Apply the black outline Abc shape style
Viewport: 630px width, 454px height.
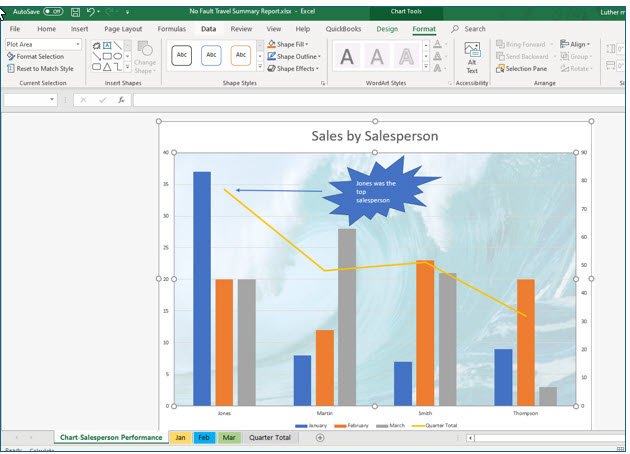tap(182, 55)
